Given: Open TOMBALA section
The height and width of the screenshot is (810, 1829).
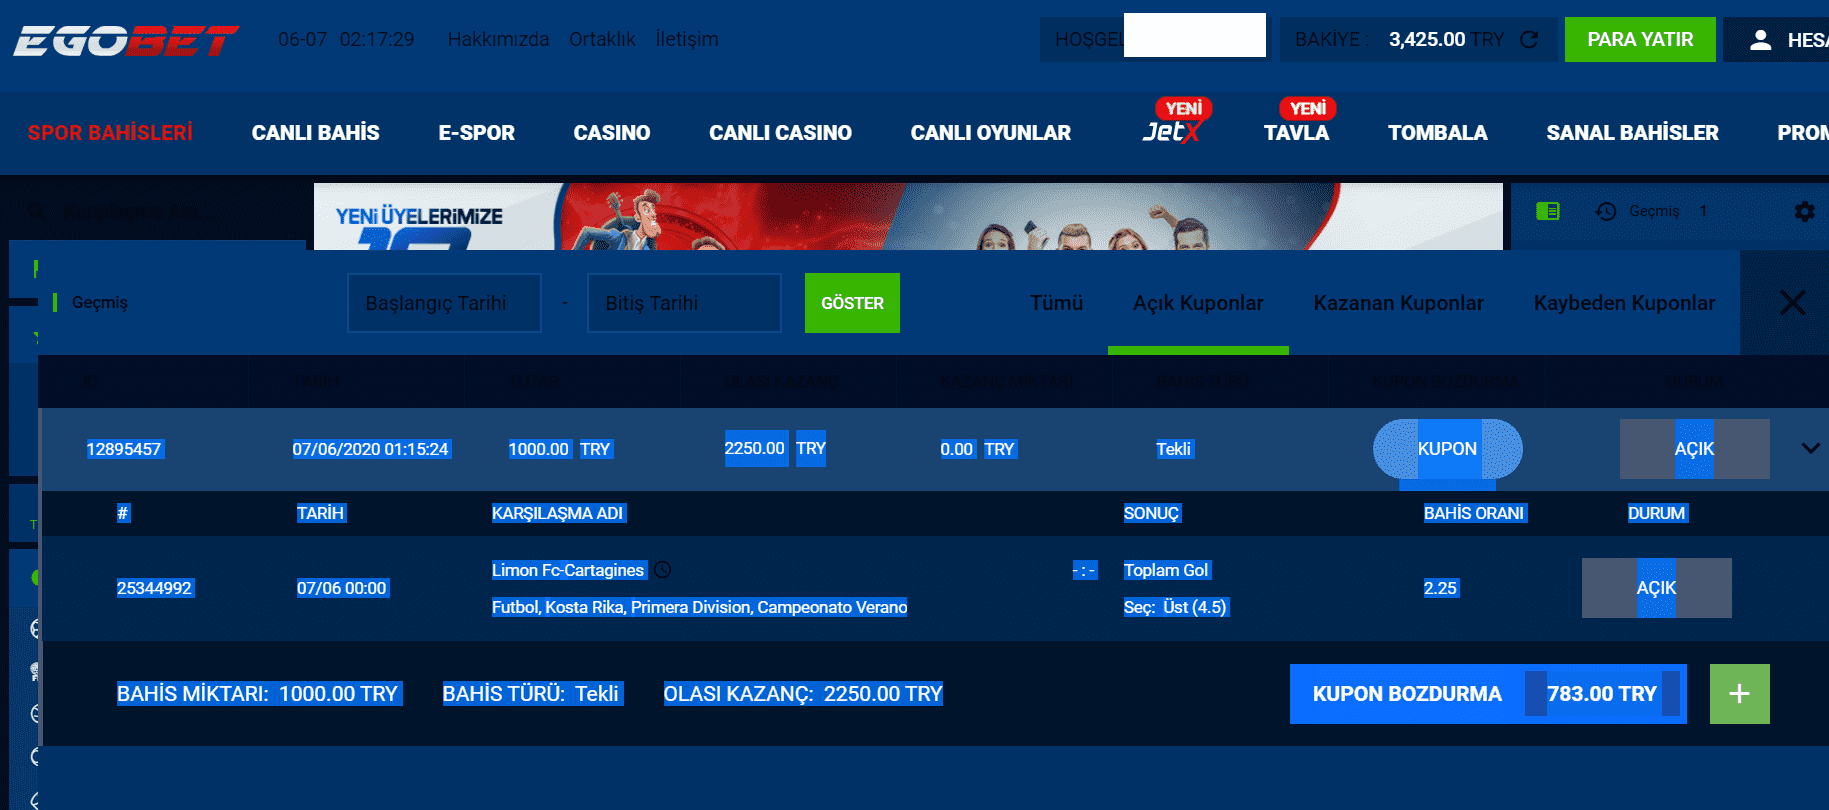Looking at the screenshot, I should click(1437, 133).
